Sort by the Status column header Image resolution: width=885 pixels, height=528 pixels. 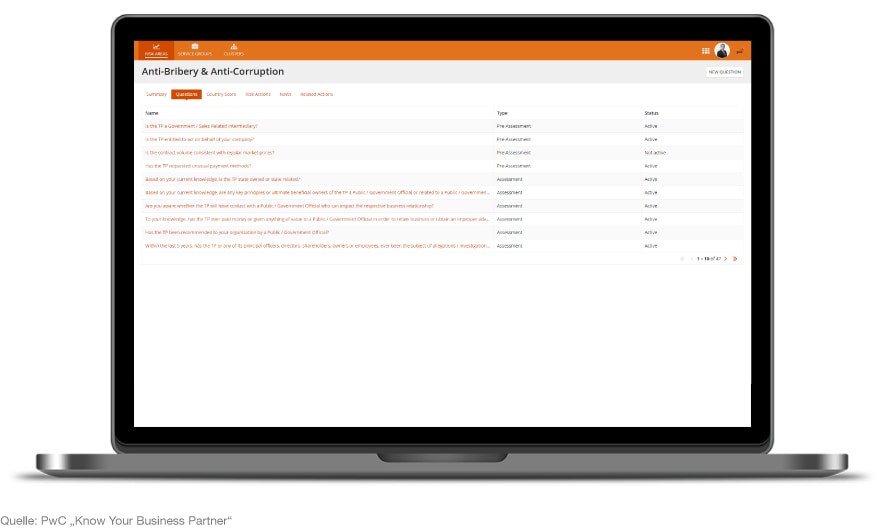tap(651, 113)
